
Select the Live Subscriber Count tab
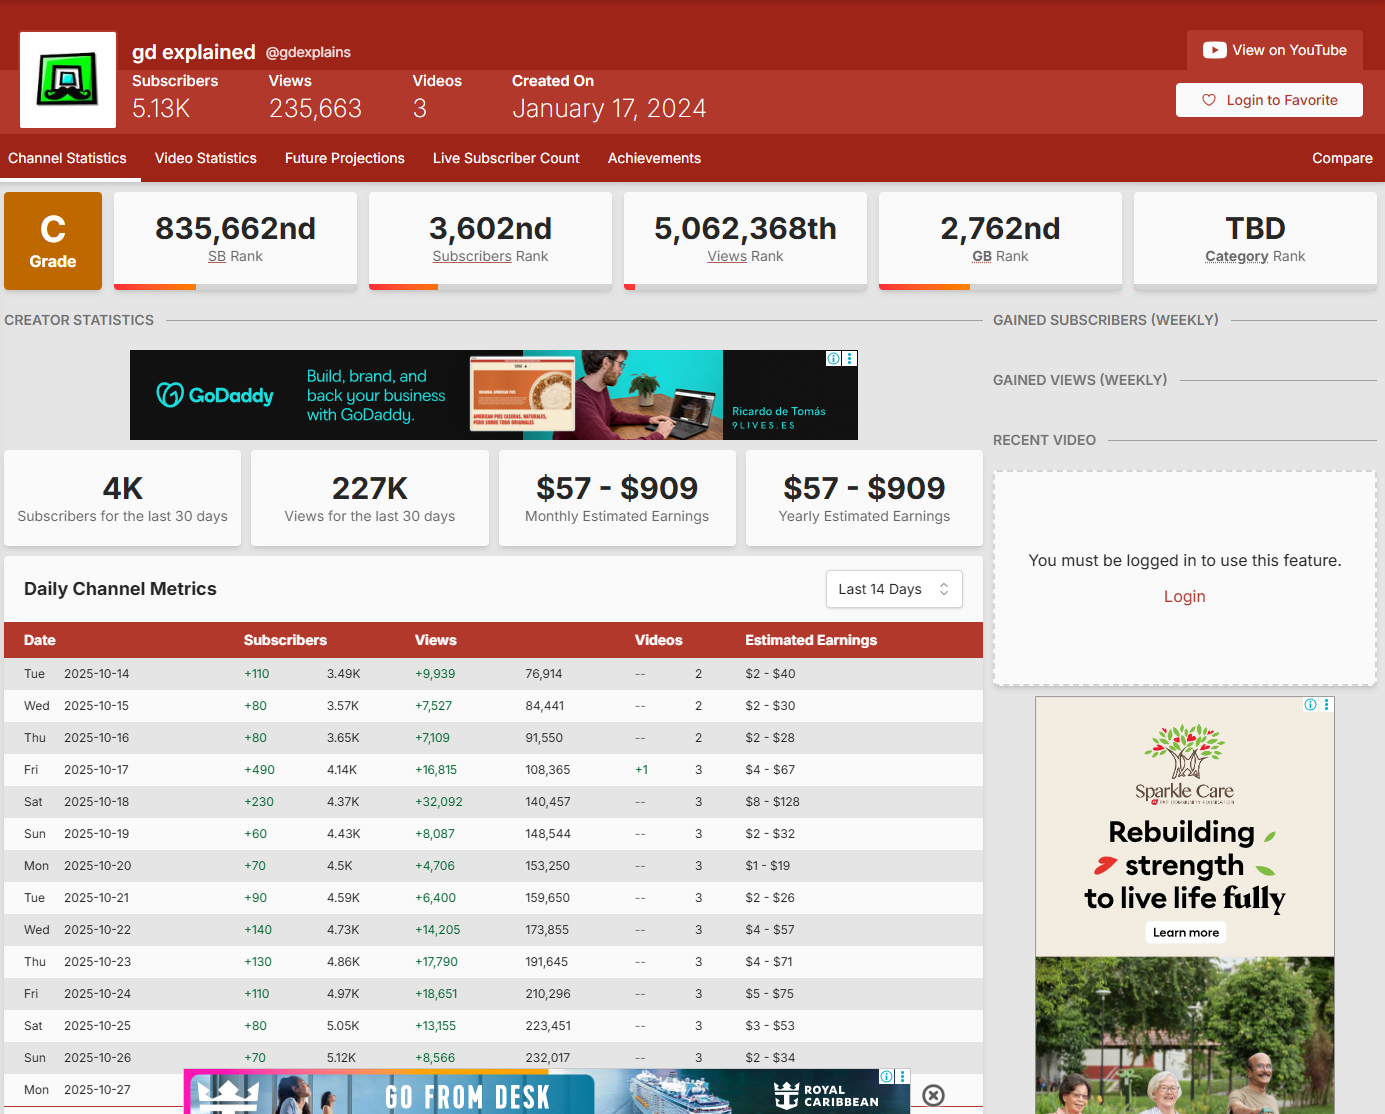click(506, 158)
